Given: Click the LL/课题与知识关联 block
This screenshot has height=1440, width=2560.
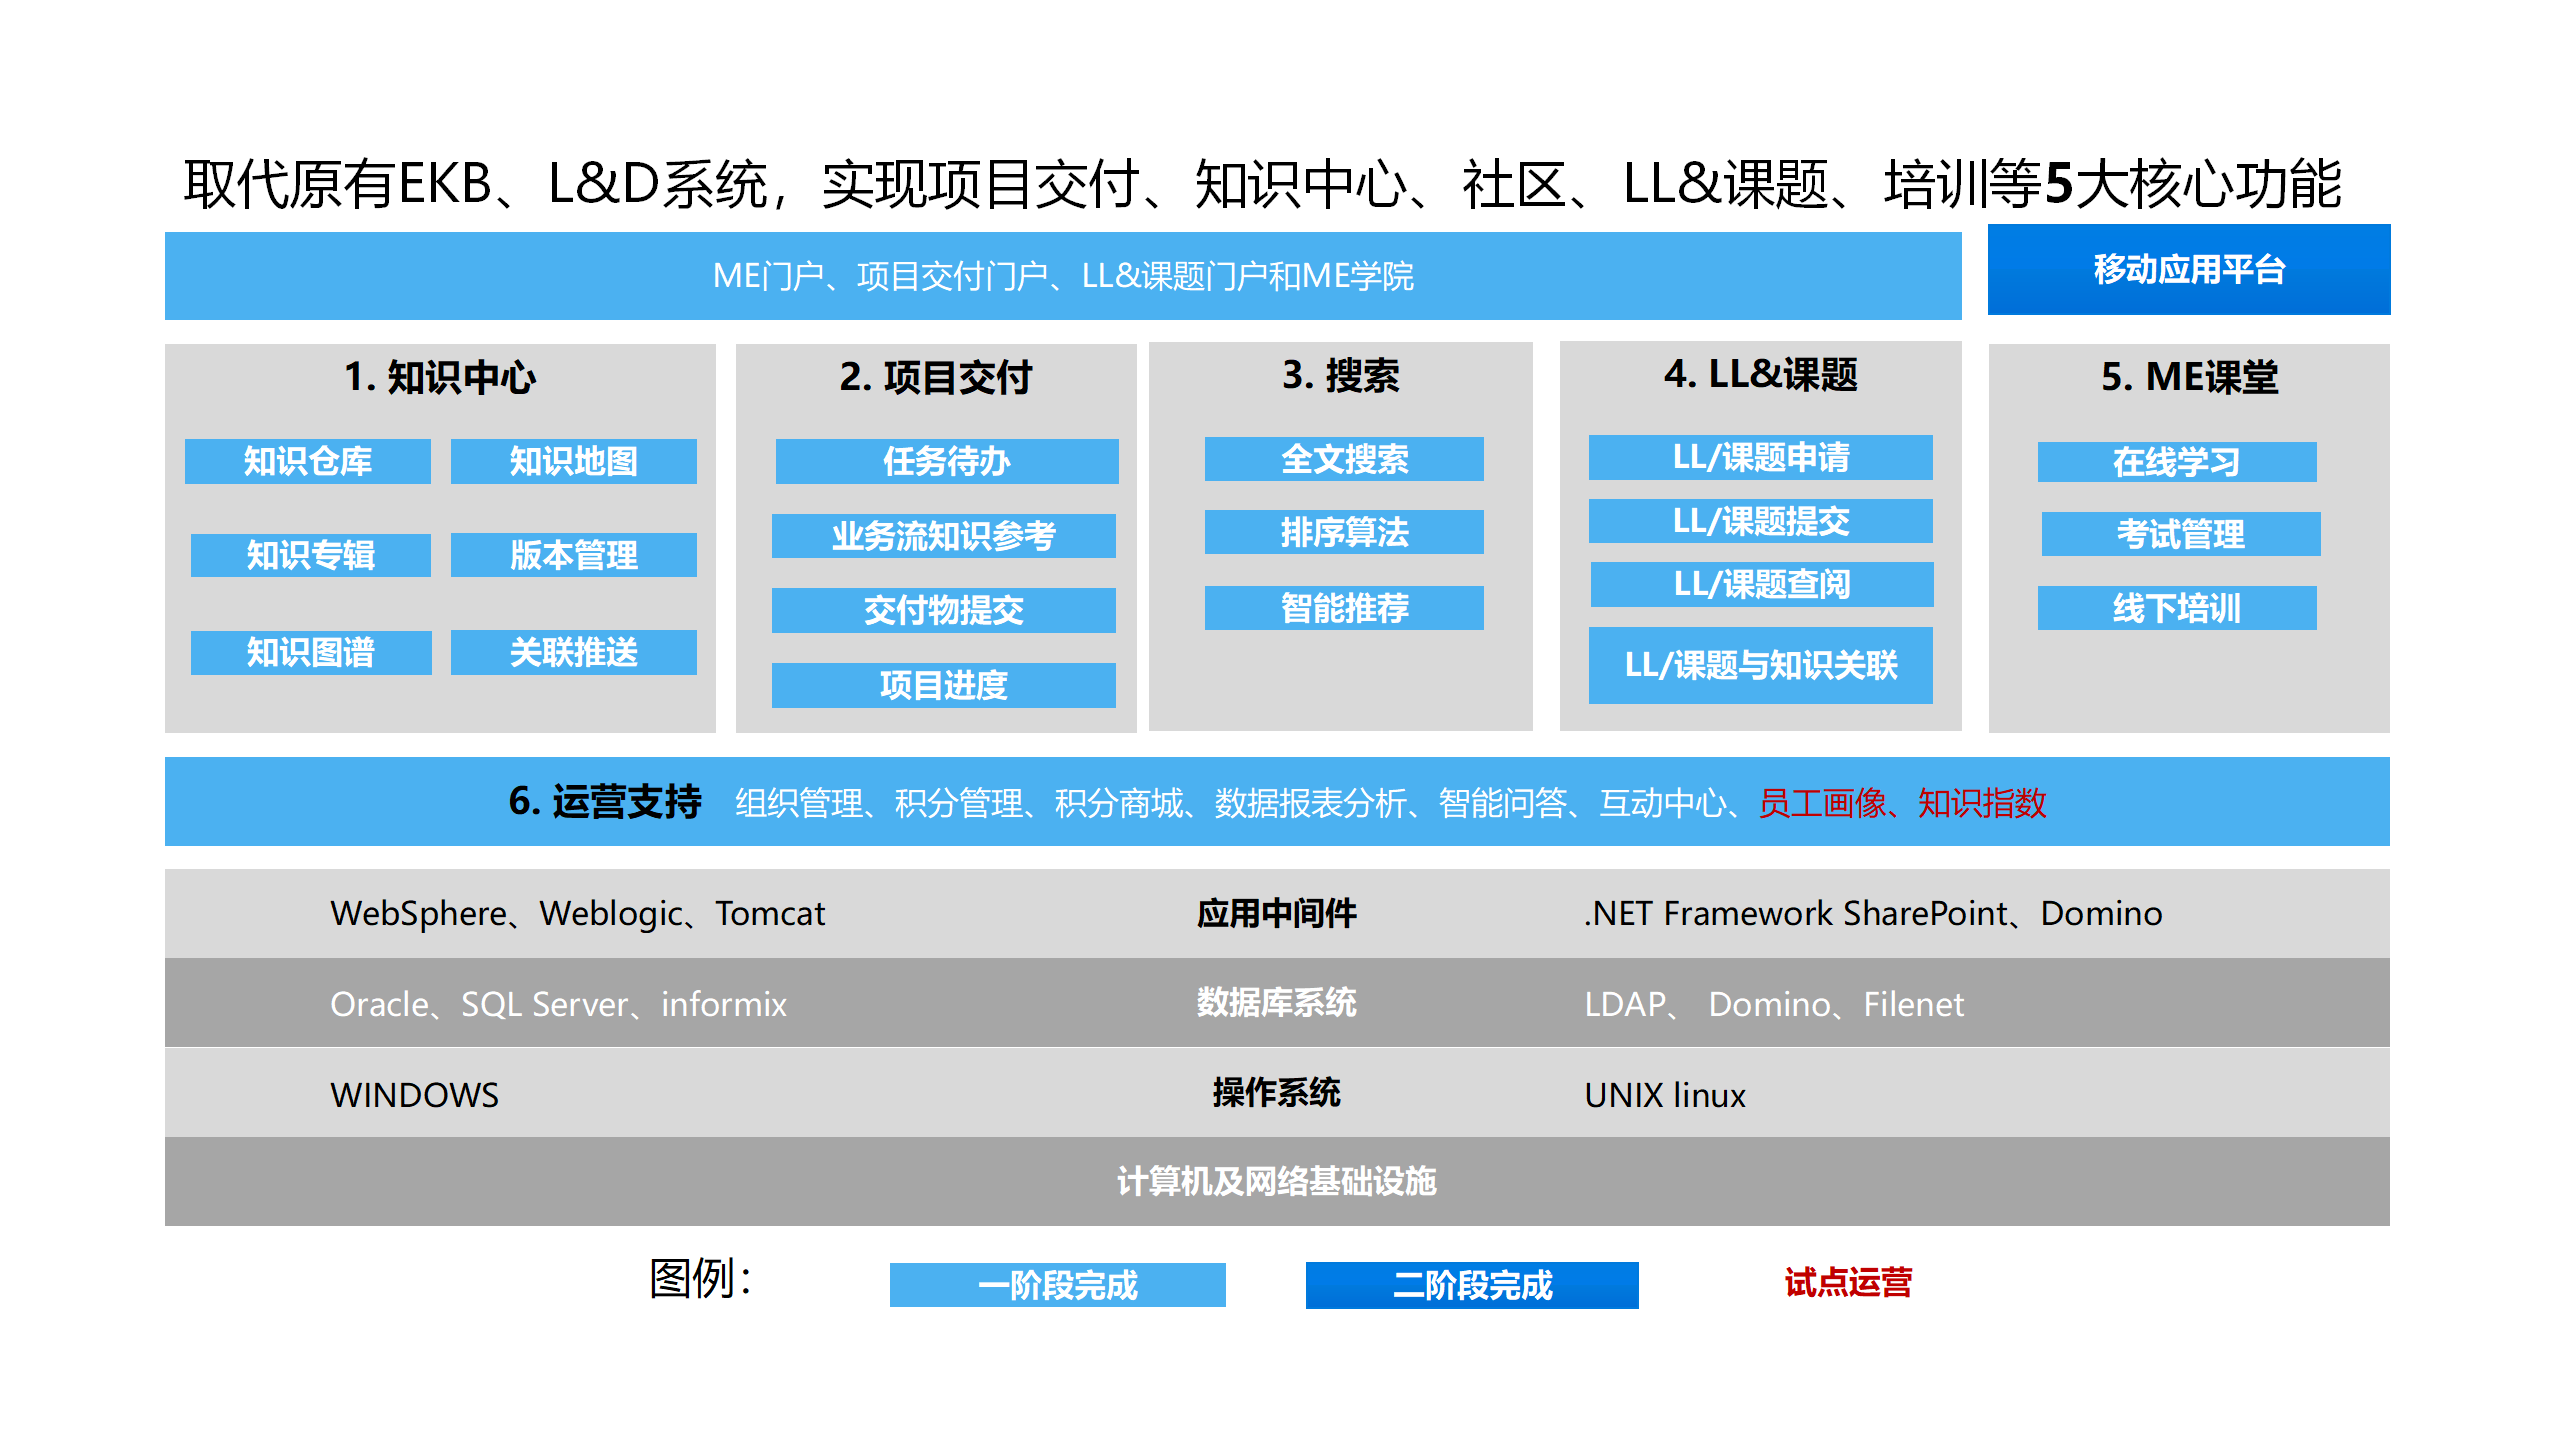Looking at the screenshot, I should coord(1760,665).
